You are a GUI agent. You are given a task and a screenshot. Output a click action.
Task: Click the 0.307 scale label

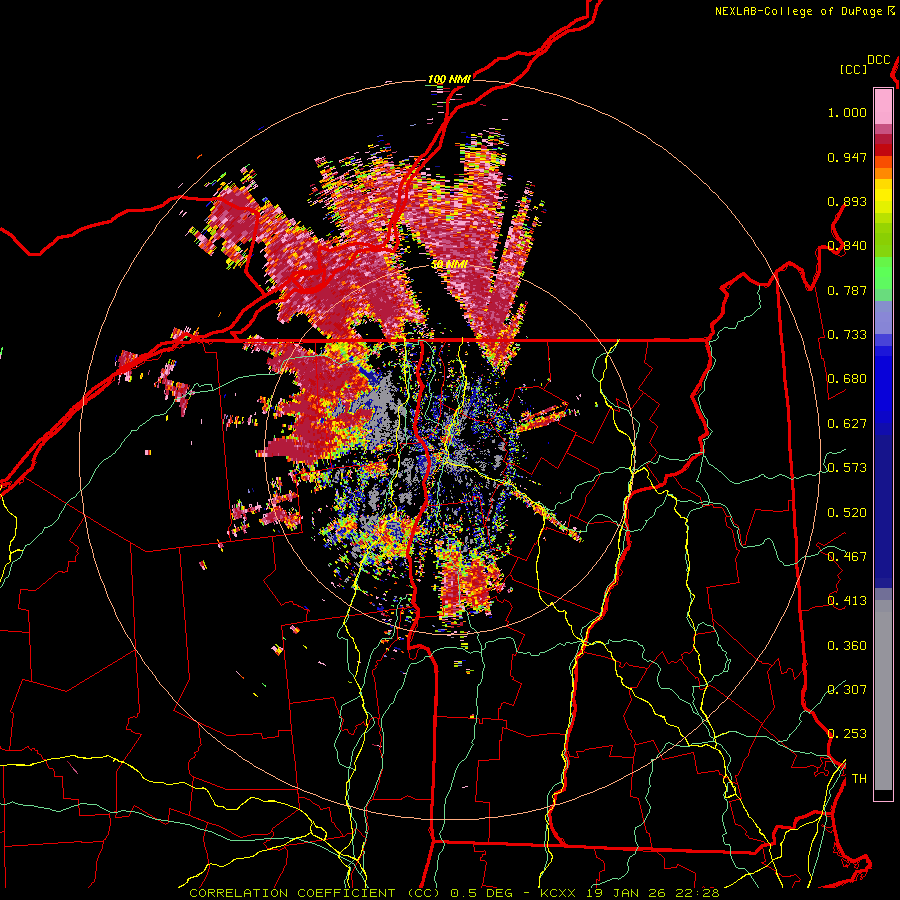point(847,689)
